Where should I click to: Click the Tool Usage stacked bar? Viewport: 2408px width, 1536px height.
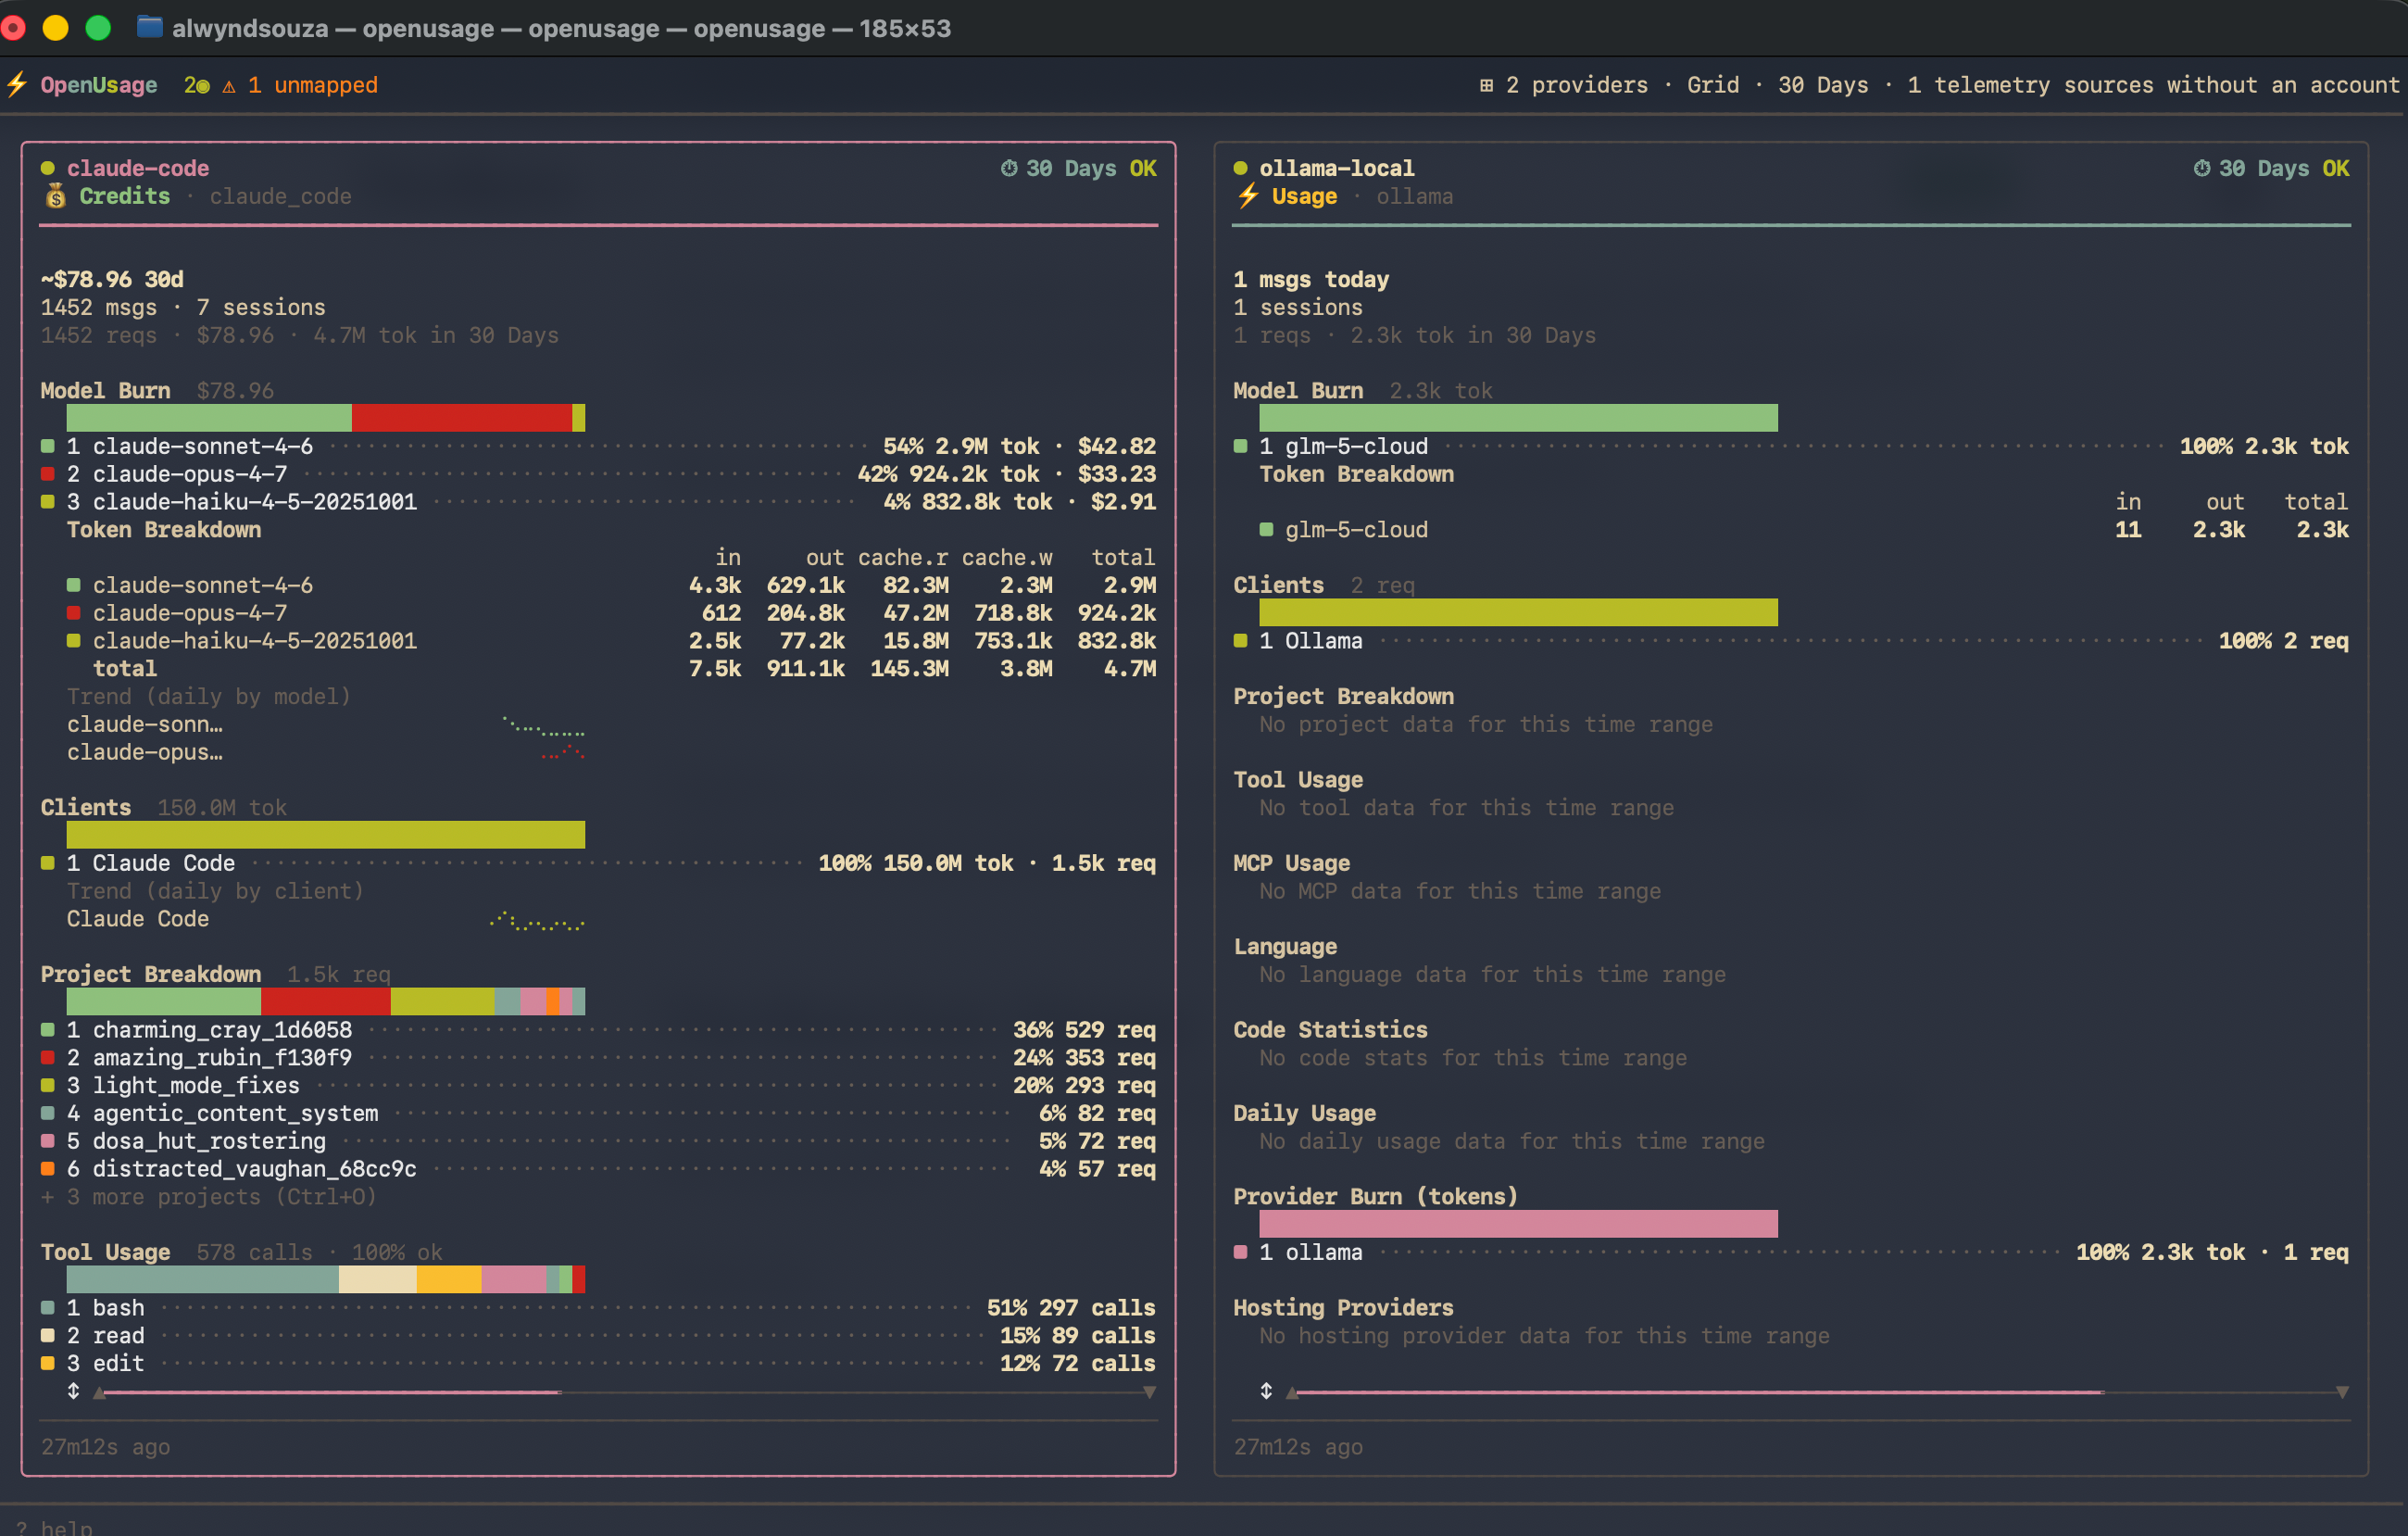pos(325,1279)
